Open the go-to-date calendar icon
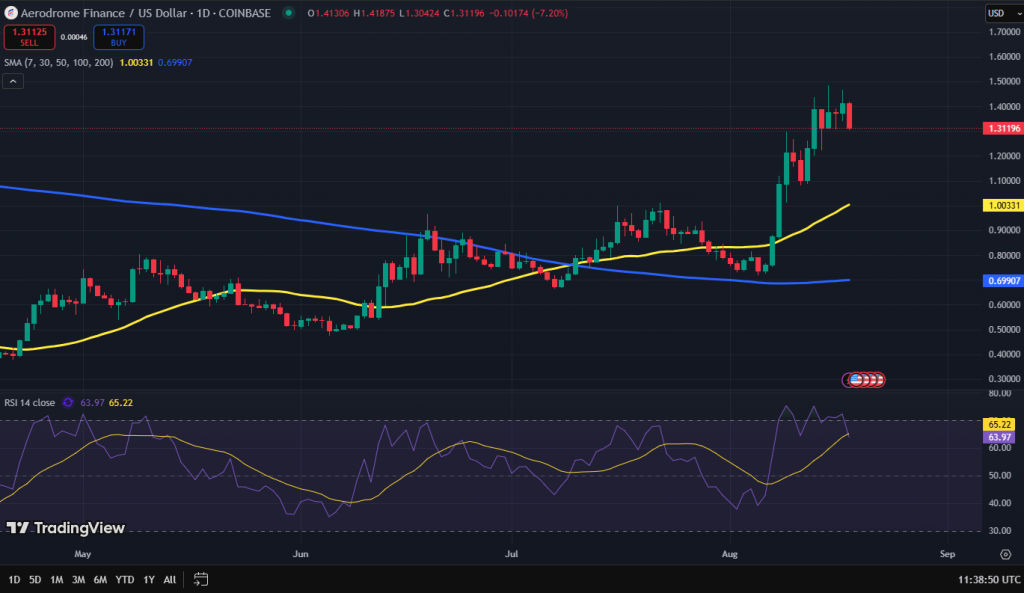This screenshot has width=1024, height=593. click(201, 579)
